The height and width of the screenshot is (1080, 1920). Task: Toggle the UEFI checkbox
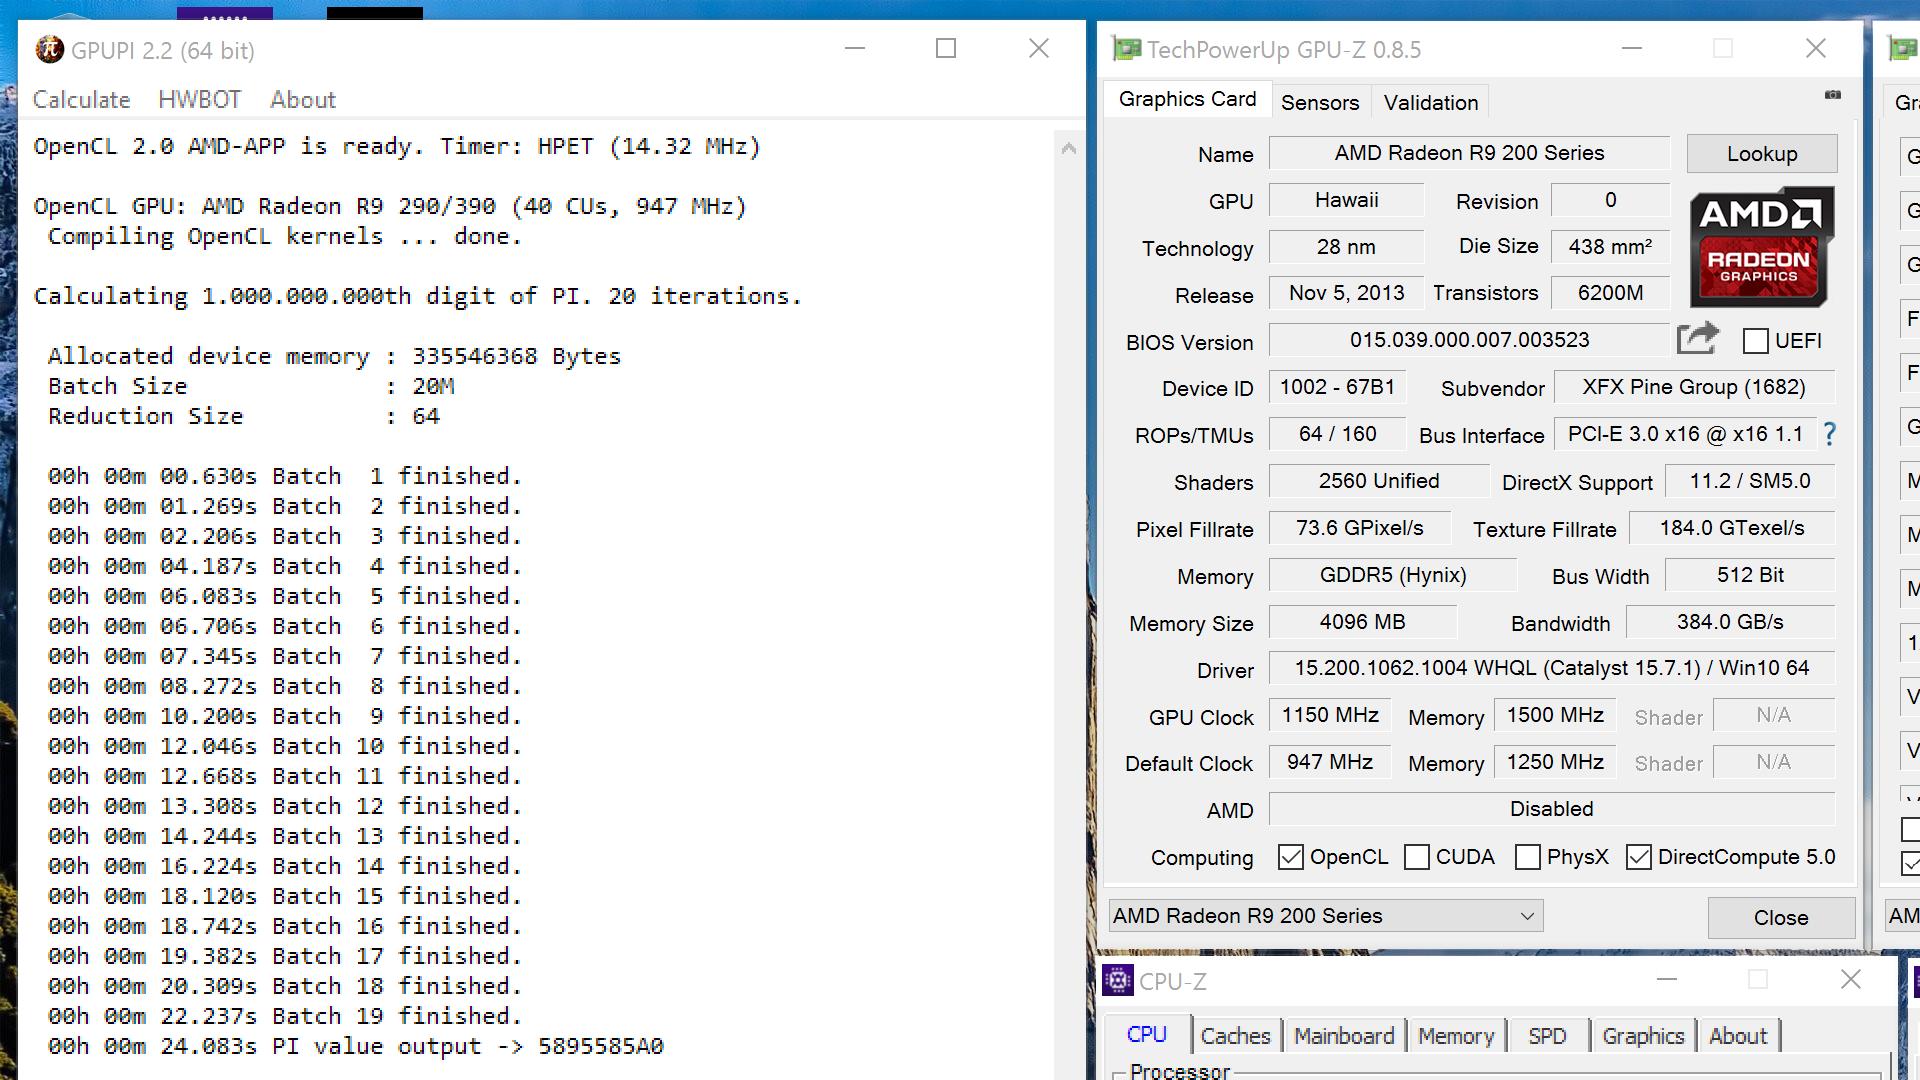click(1755, 341)
